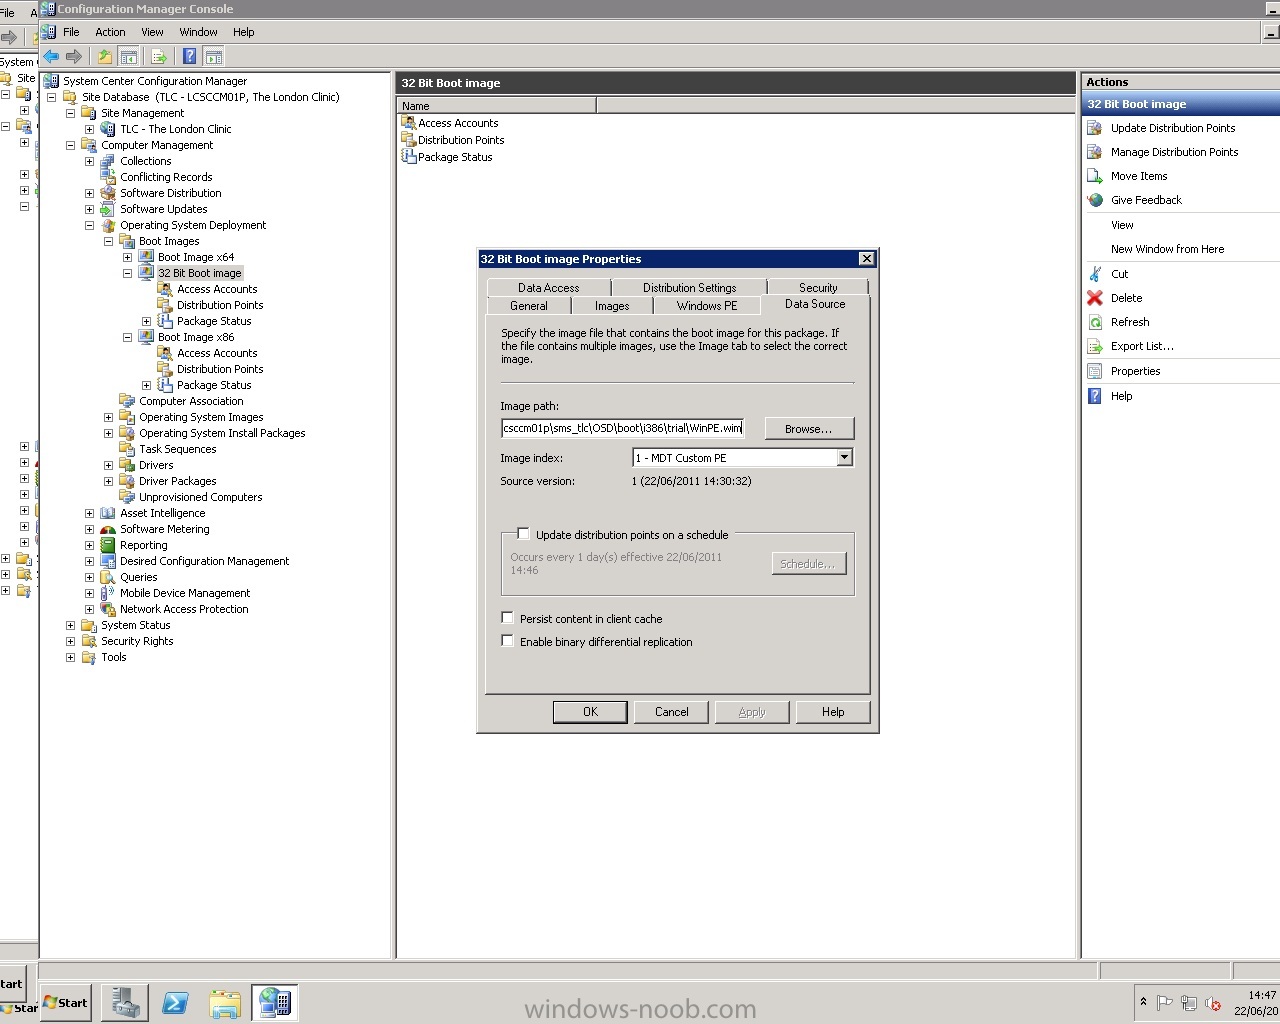This screenshot has height=1024, width=1280.
Task: Click the Start button on the taskbar
Action: click(x=66, y=1003)
